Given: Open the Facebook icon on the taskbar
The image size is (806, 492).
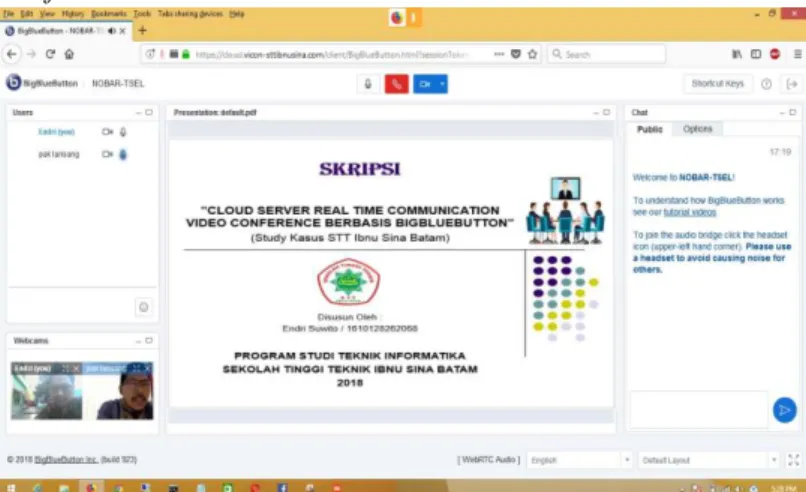Looking at the screenshot, I should pyautogui.click(x=282, y=487).
